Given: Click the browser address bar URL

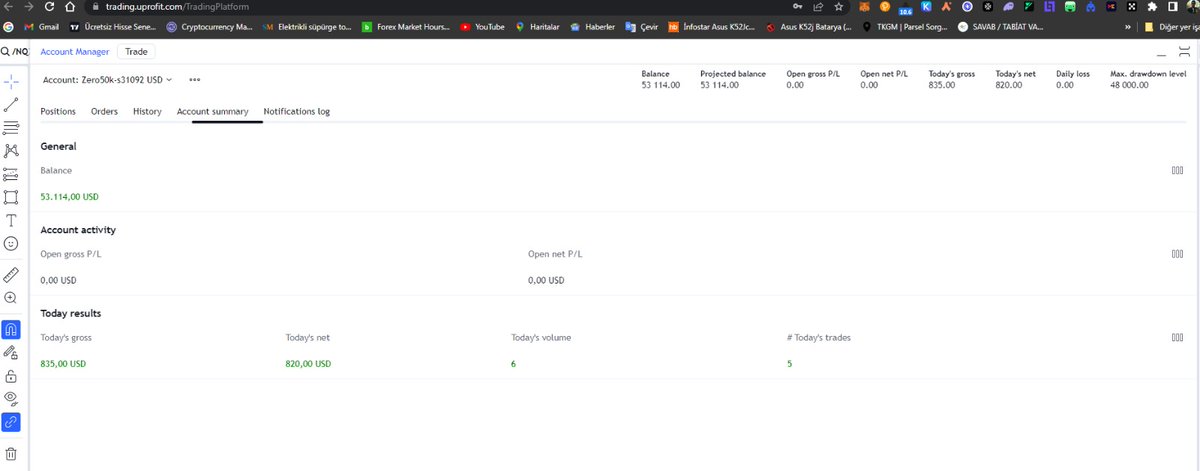Looking at the screenshot, I should click(176, 7).
